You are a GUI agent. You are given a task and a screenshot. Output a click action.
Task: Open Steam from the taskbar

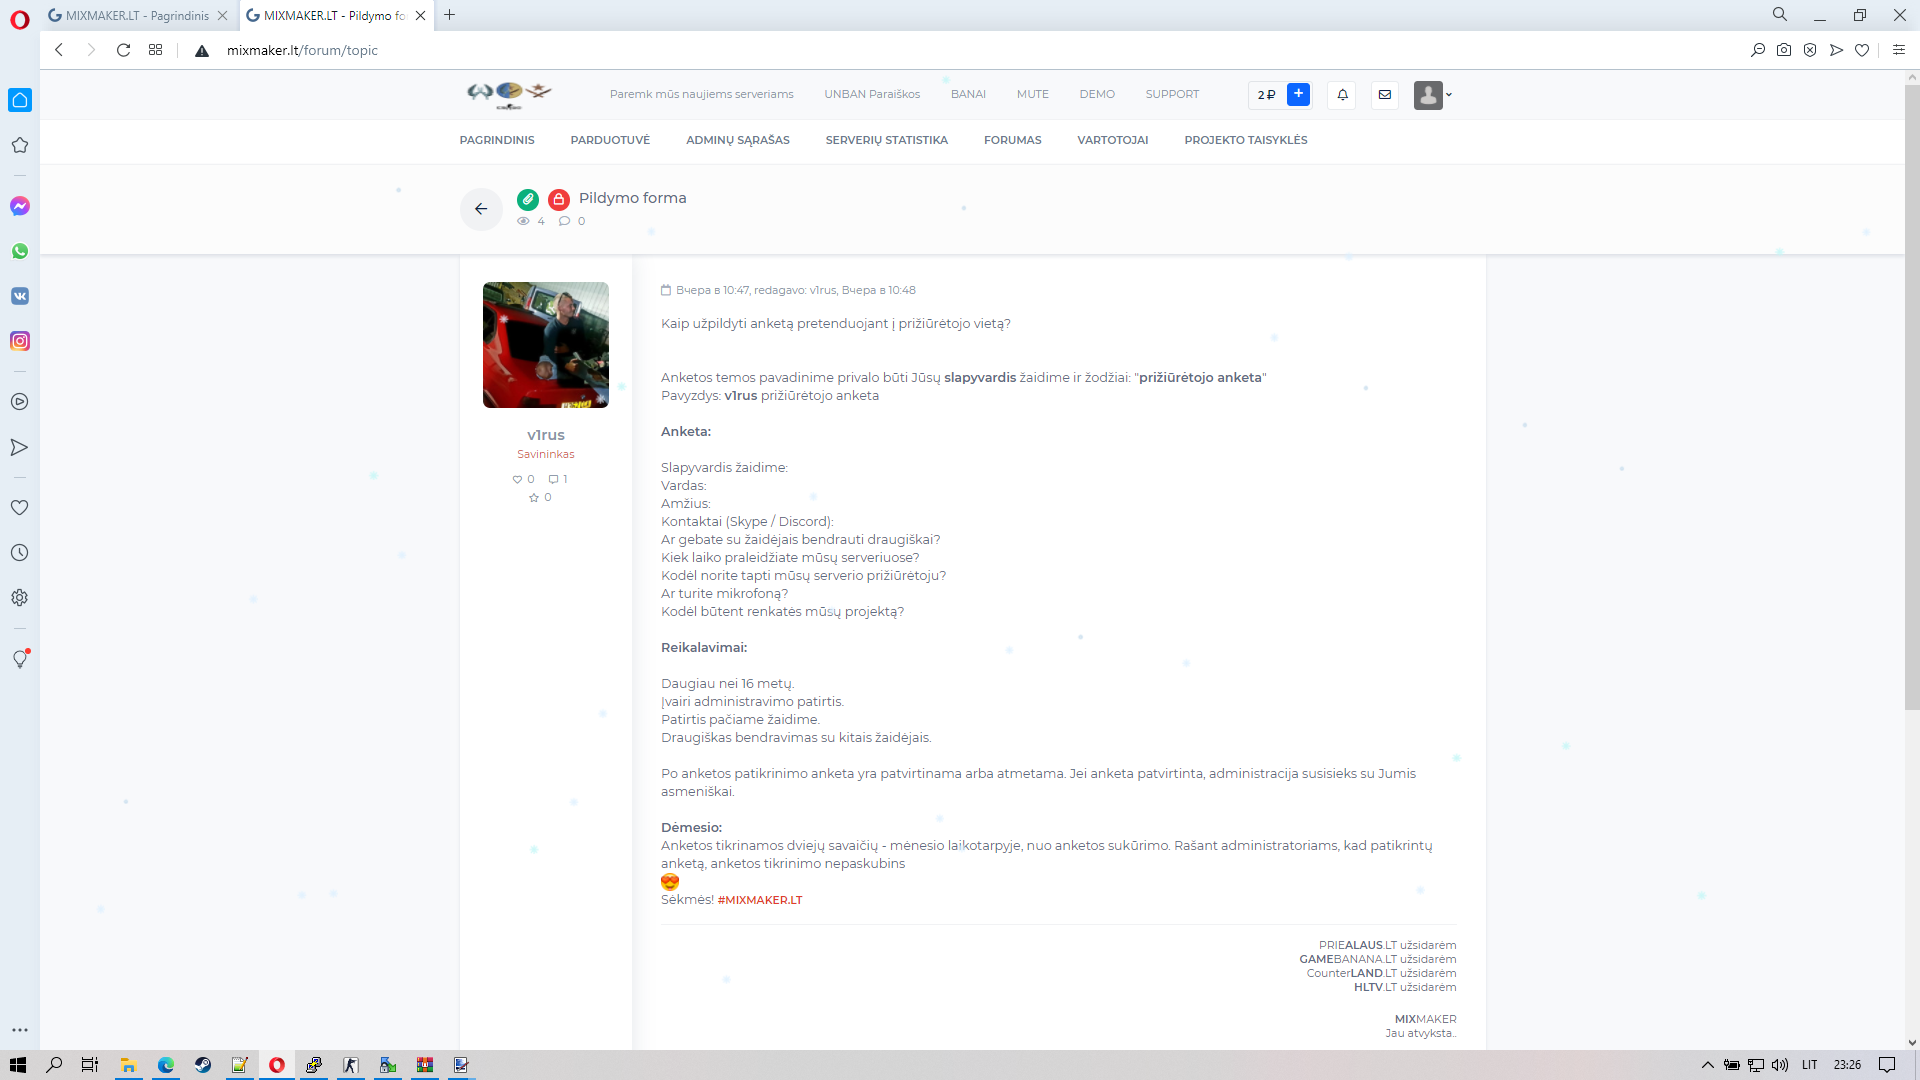(x=203, y=1065)
